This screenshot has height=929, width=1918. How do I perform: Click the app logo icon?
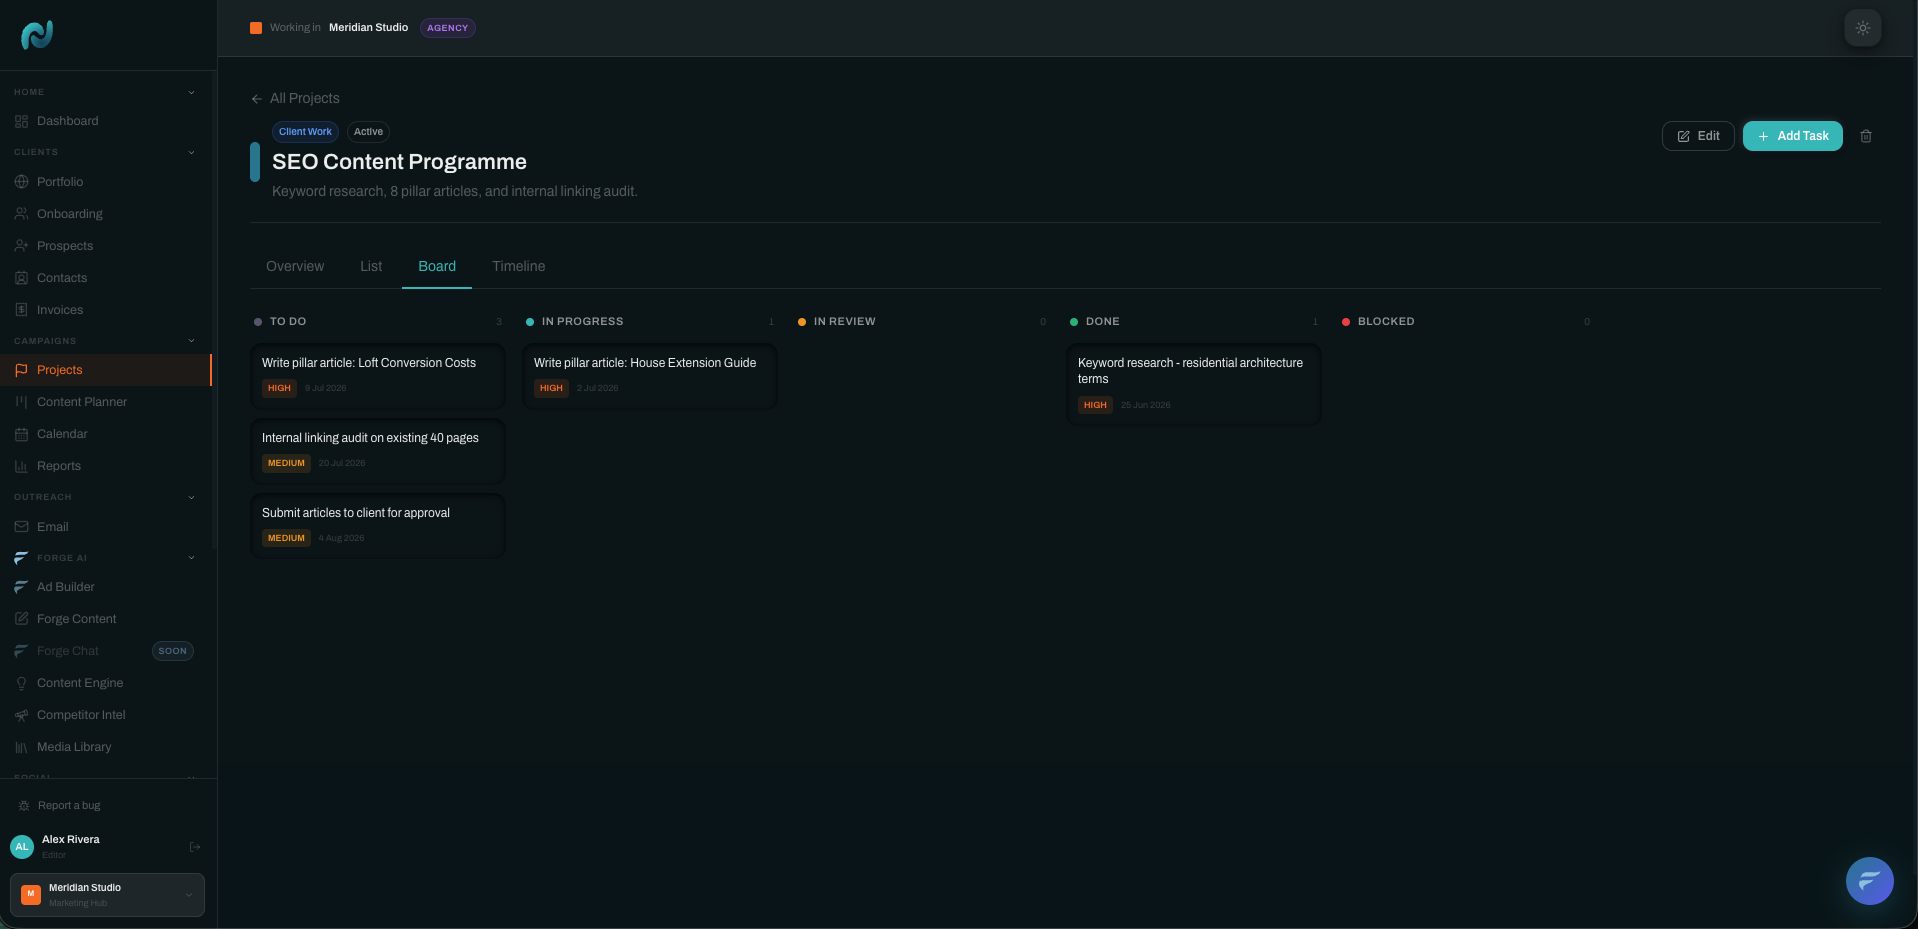click(x=37, y=35)
